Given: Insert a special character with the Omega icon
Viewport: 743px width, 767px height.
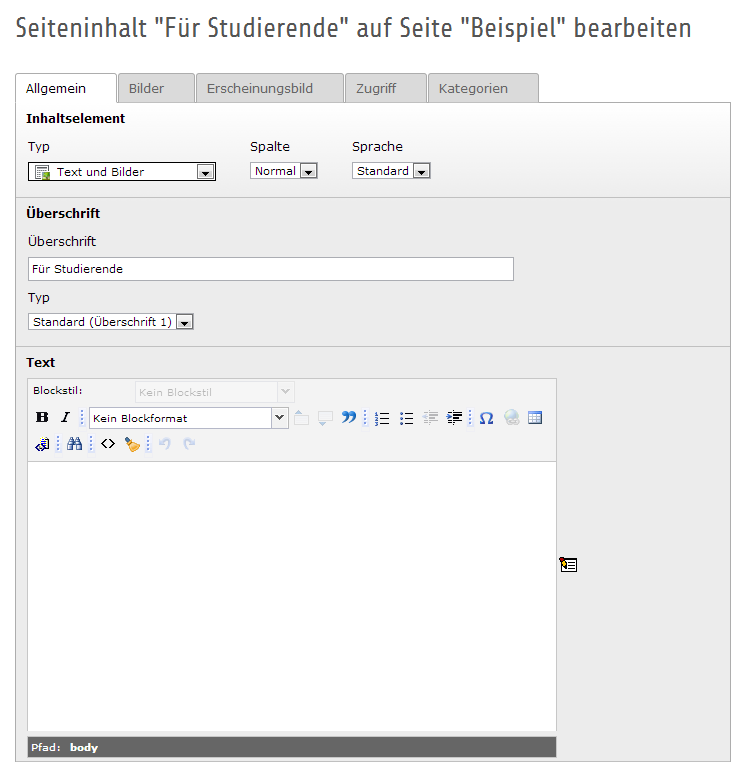Looking at the screenshot, I should (486, 418).
